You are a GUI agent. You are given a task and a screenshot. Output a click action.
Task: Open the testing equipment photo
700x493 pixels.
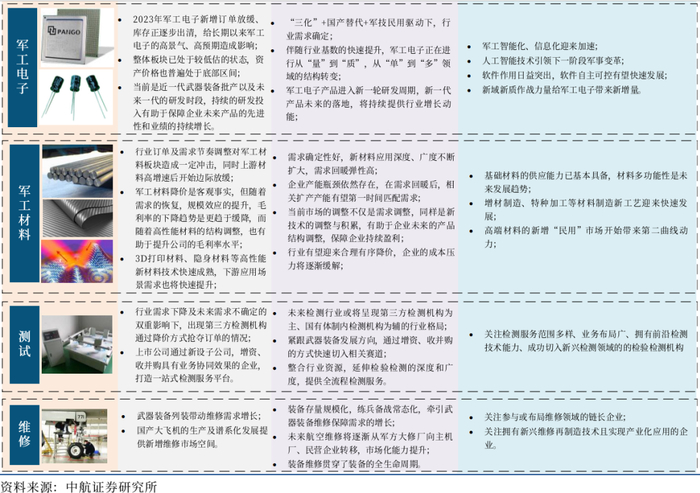(77, 344)
